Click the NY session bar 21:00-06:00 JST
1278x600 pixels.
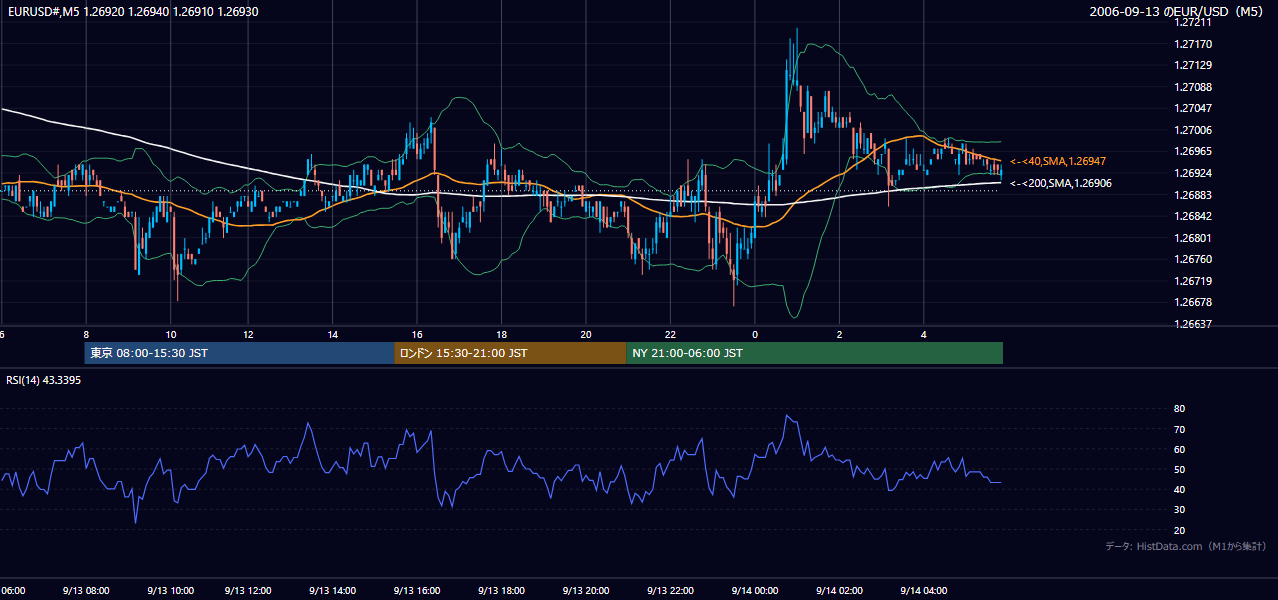814,353
